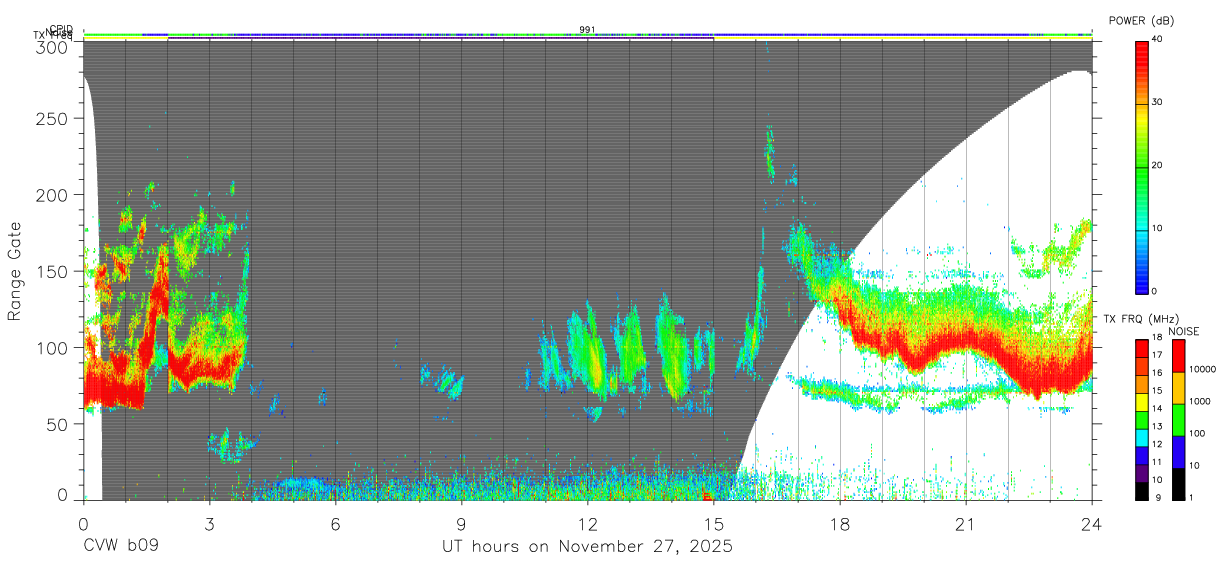Select the purple 10–11 MHz frequency swatch
The image size is (1228, 567).
pos(1142,471)
